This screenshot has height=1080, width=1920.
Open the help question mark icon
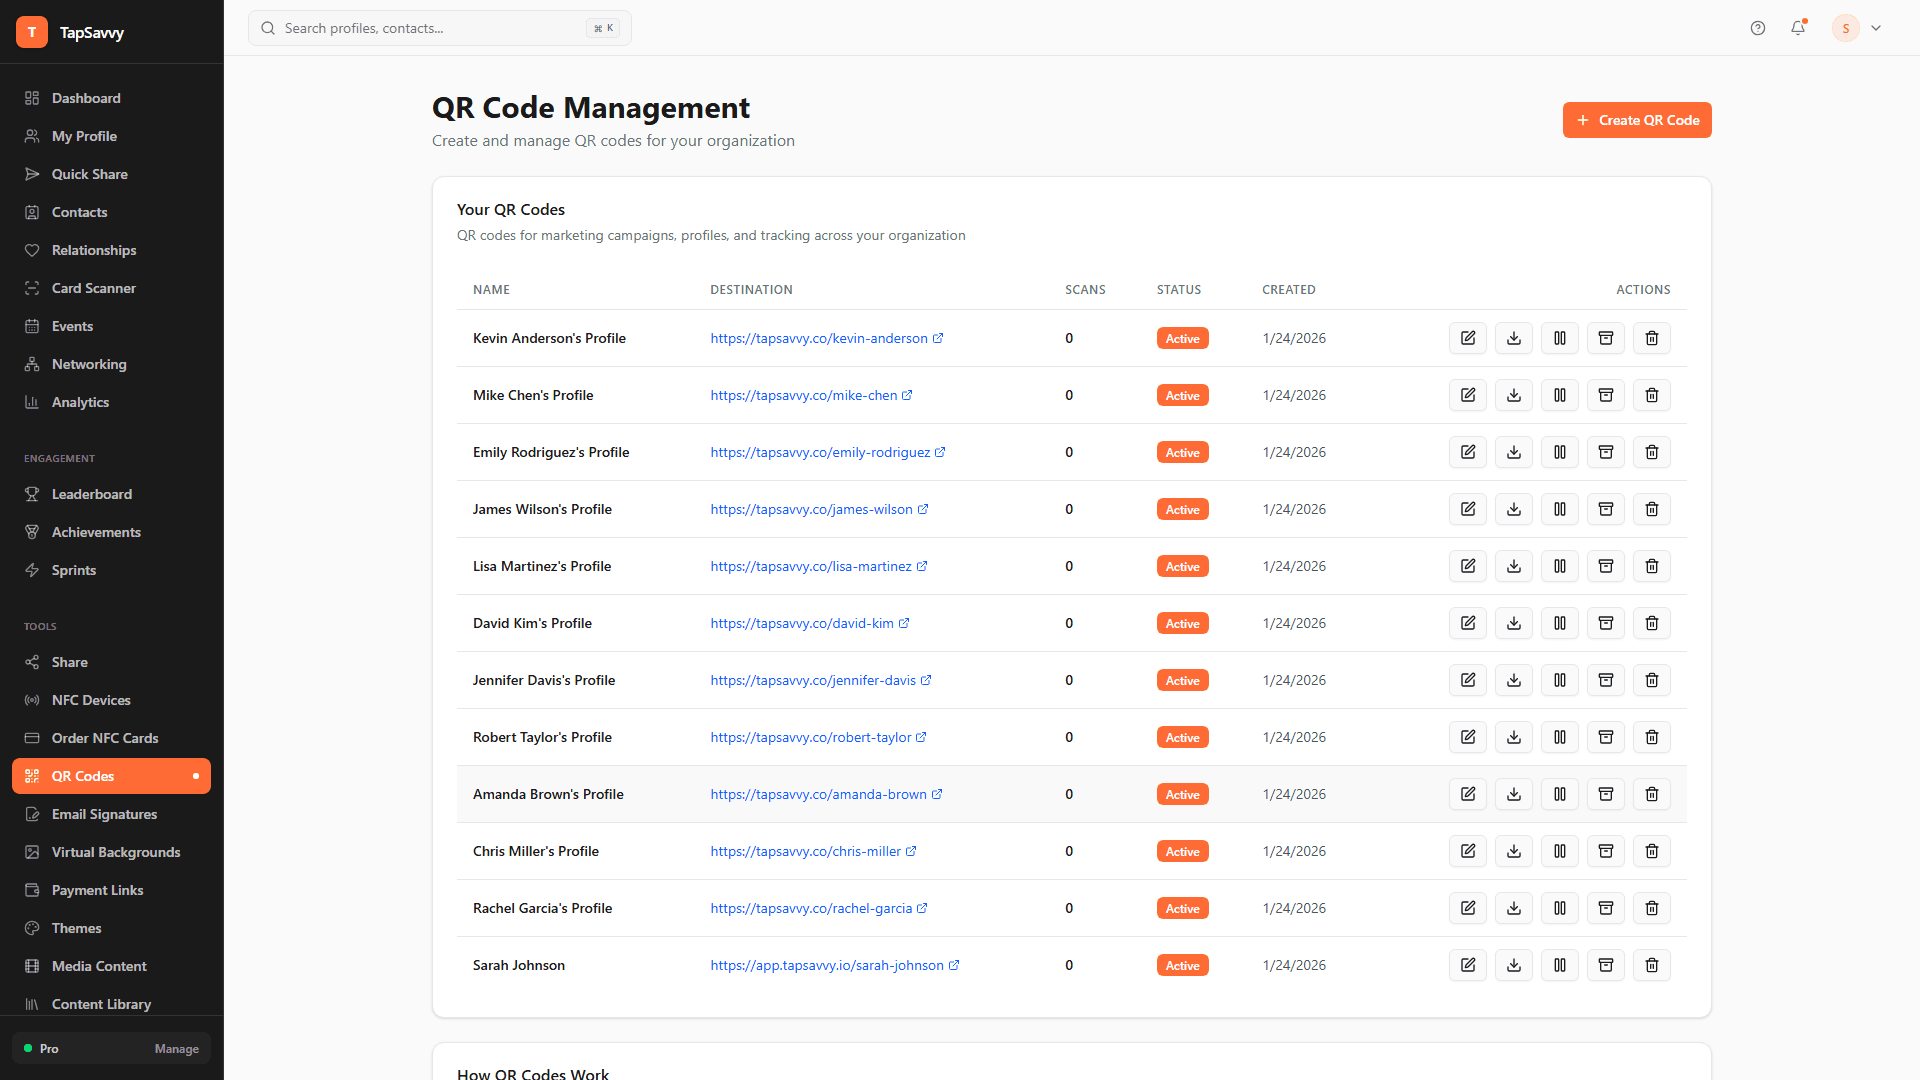[x=1758, y=28]
